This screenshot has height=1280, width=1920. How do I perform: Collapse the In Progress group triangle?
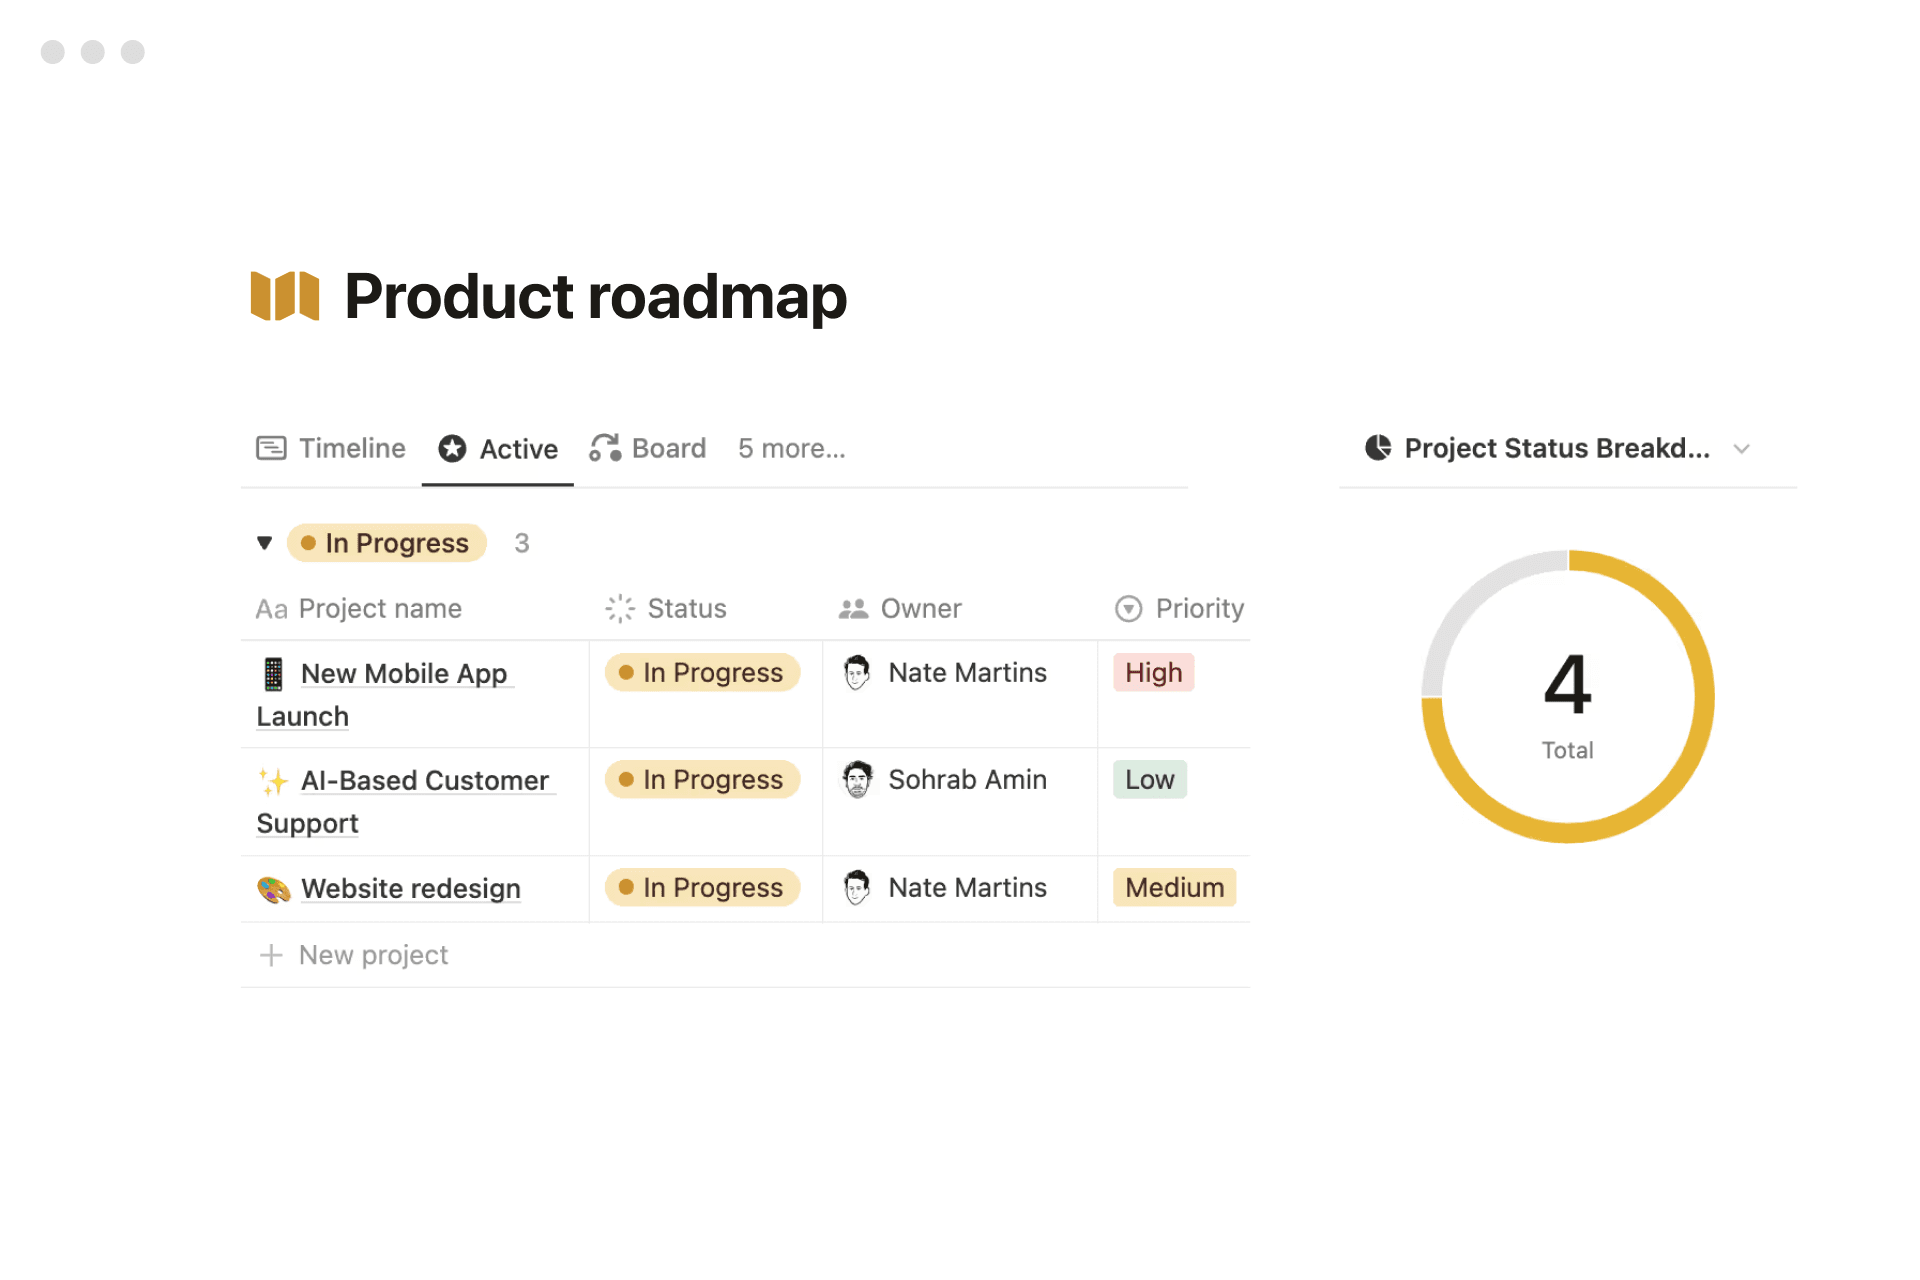[x=264, y=543]
